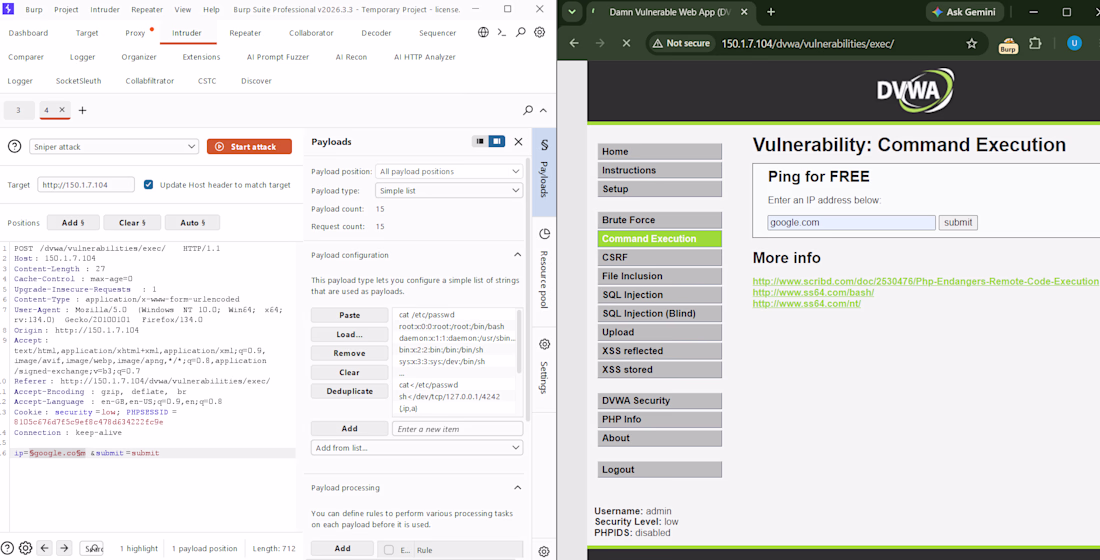Open SQL Injection in DVWA sidebar
Screen dimensions: 1100x560
click(659, 295)
